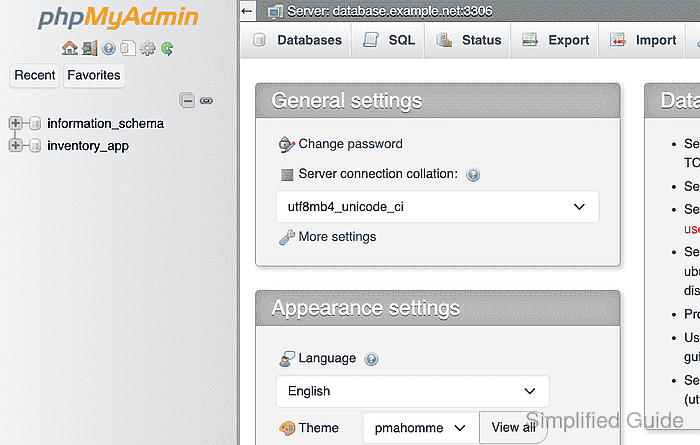Switch to the SQL tab
Viewport: 700px width, 445px height.
point(388,40)
